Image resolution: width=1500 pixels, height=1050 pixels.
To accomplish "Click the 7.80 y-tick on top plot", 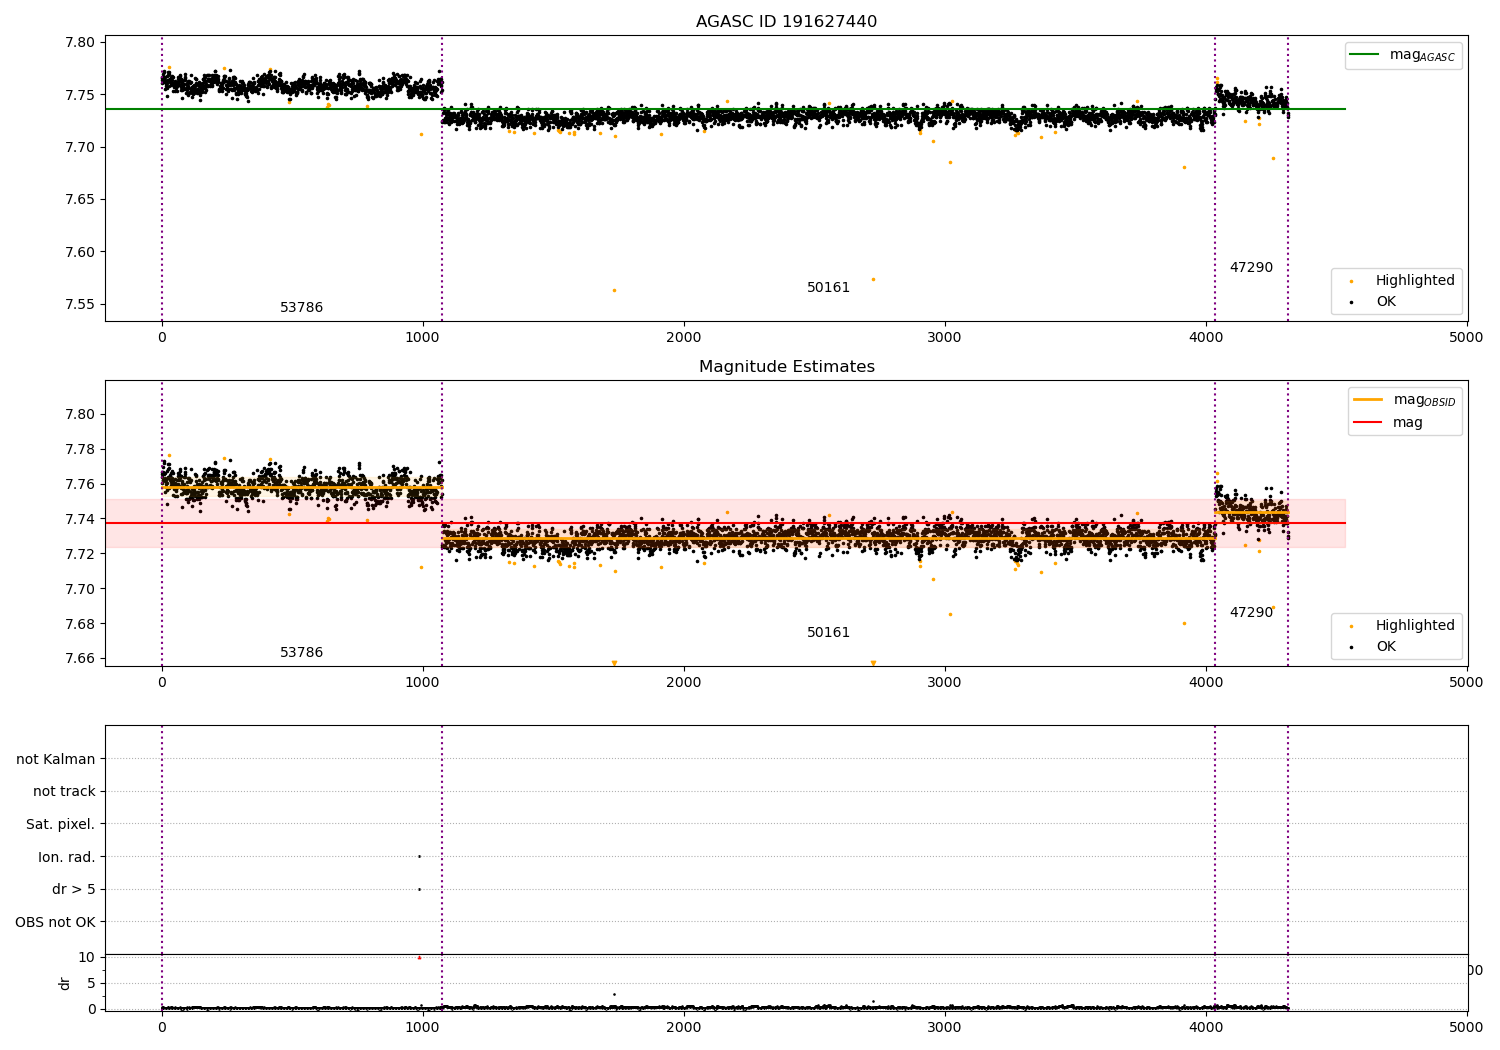I will 80,42.
